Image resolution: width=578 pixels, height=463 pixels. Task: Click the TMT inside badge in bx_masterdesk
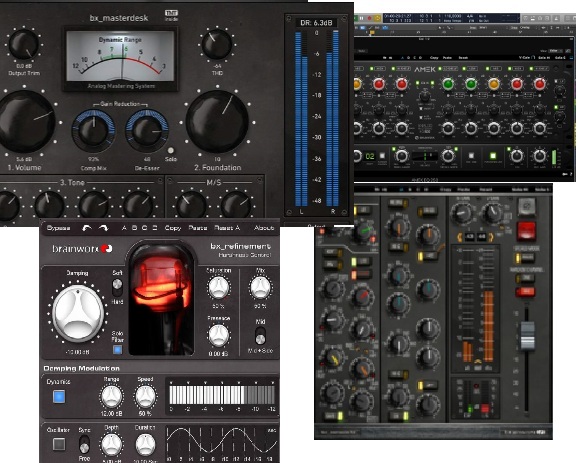point(171,15)
